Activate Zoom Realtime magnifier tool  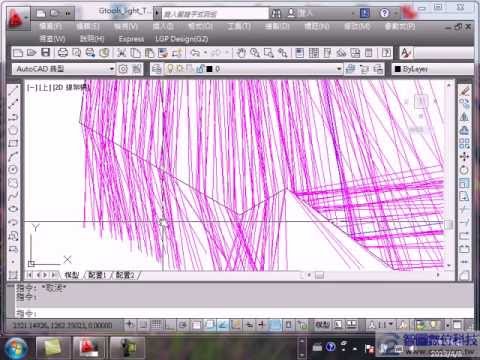255,53
